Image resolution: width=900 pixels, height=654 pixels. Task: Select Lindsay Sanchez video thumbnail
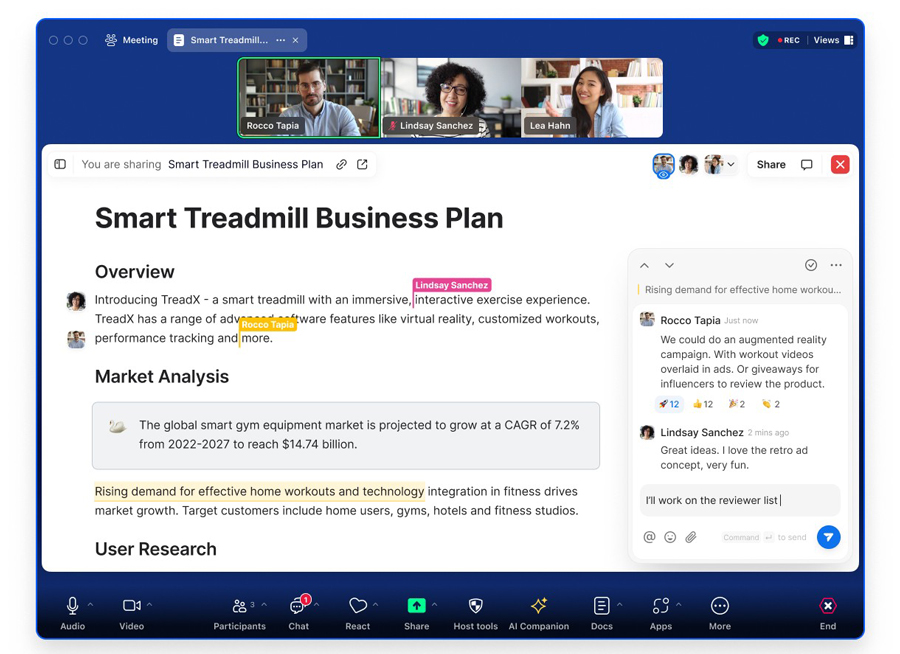coord(451,98)
